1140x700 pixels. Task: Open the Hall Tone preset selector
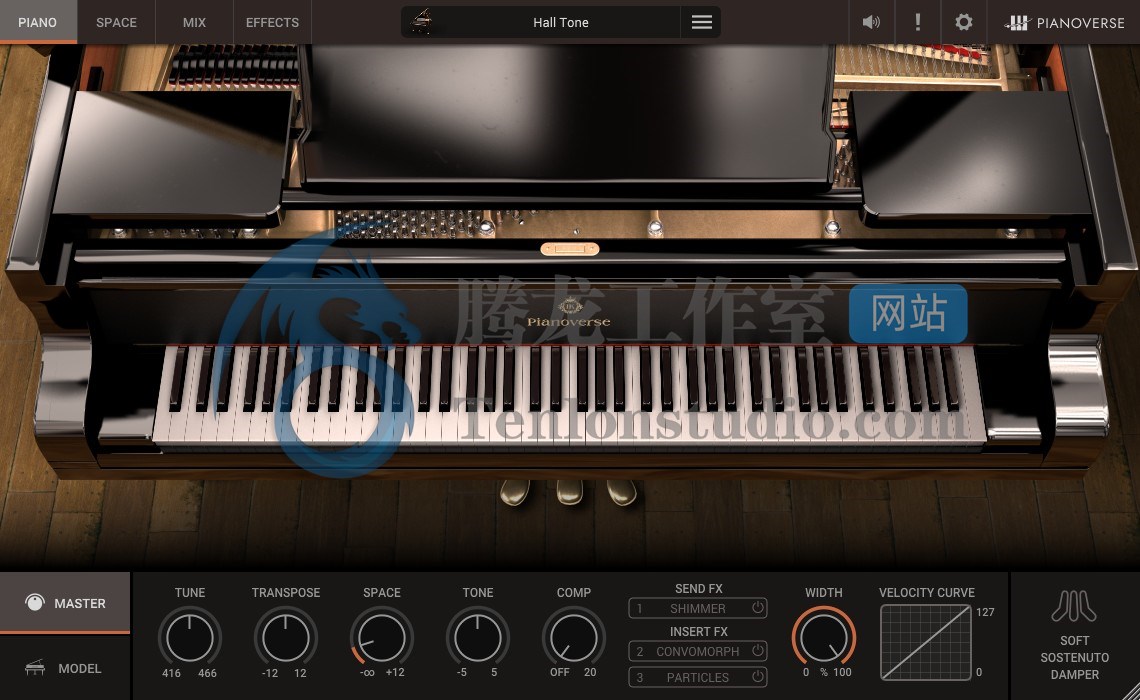(x=561, y=22)
